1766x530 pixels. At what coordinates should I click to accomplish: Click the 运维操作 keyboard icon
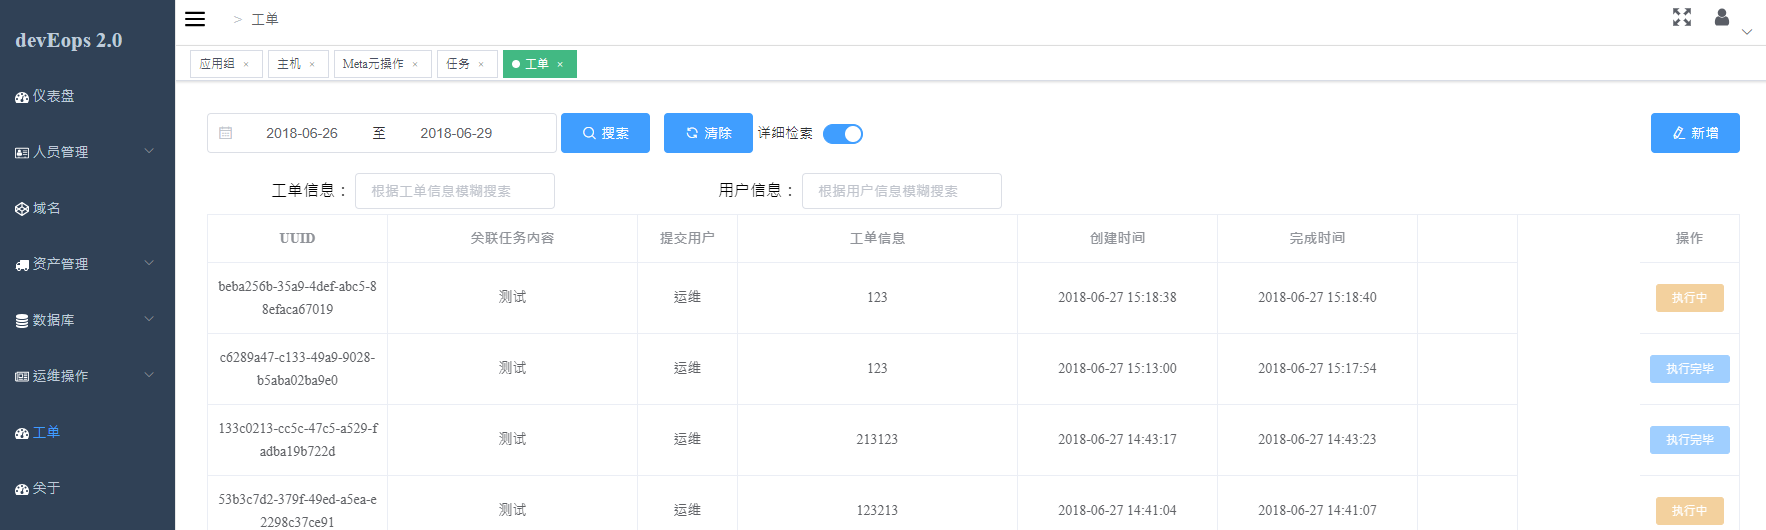[22, 377]
